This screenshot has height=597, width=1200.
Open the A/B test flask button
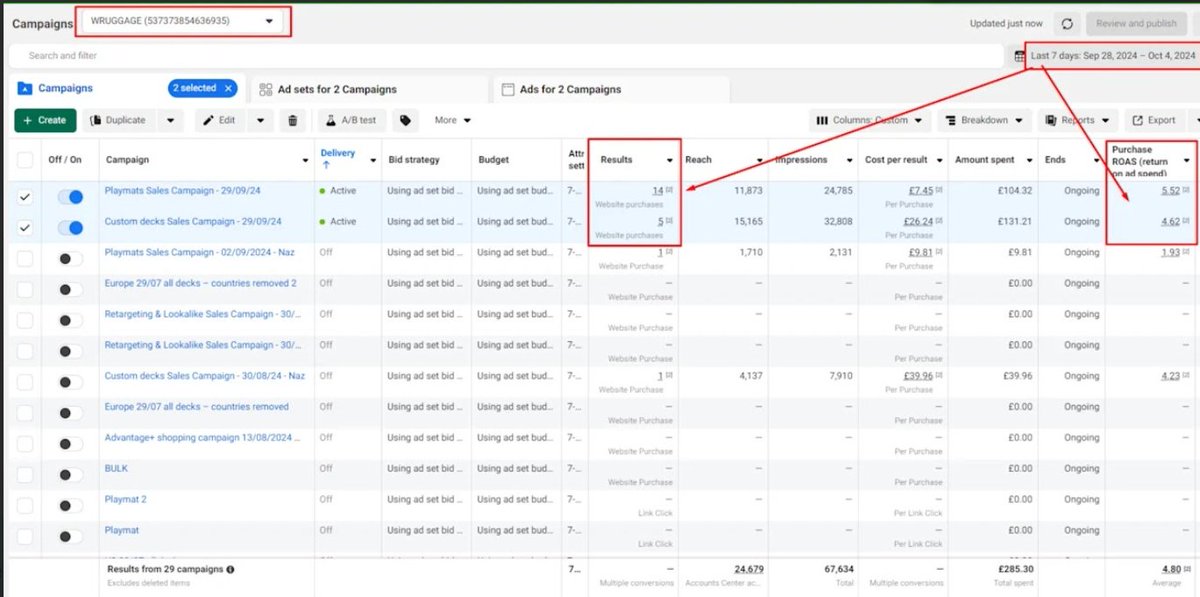point(352,120)
